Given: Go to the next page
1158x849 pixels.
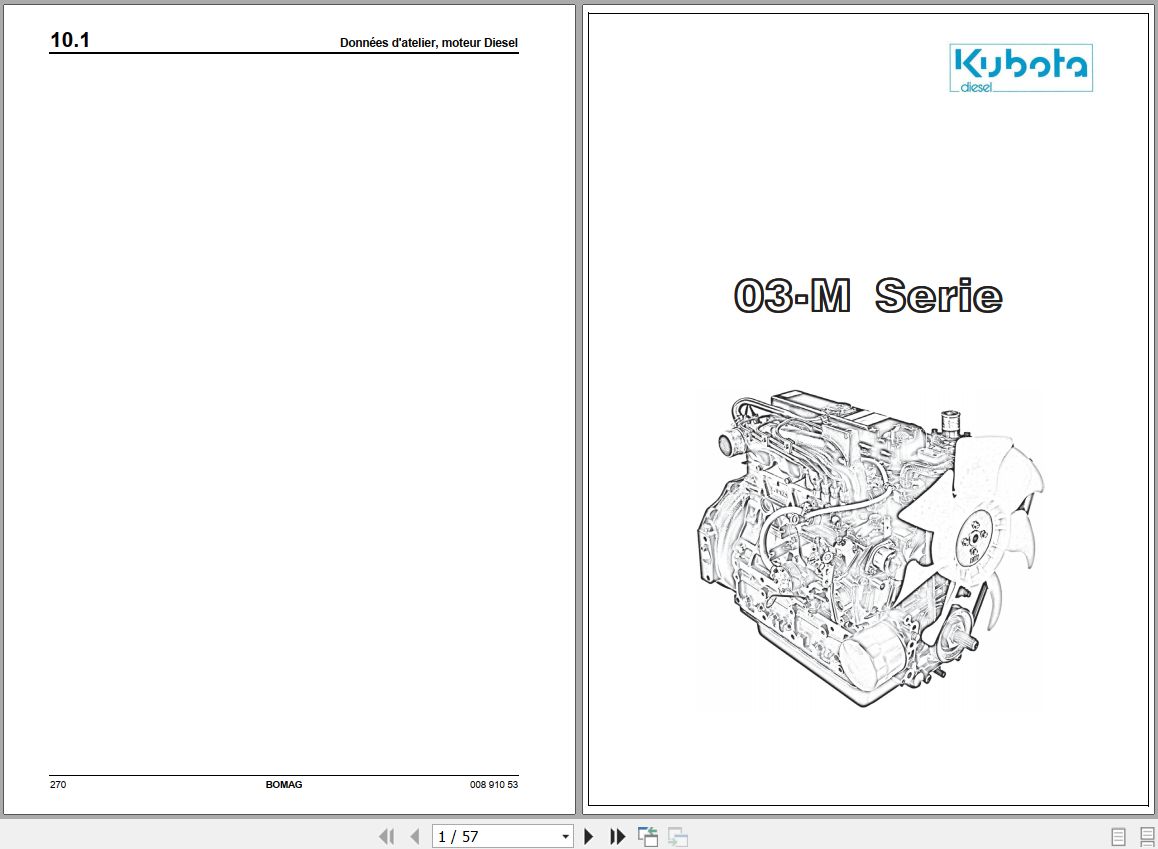Looking at the screenshot, I should pyautogui.click(x=589, y=836).
